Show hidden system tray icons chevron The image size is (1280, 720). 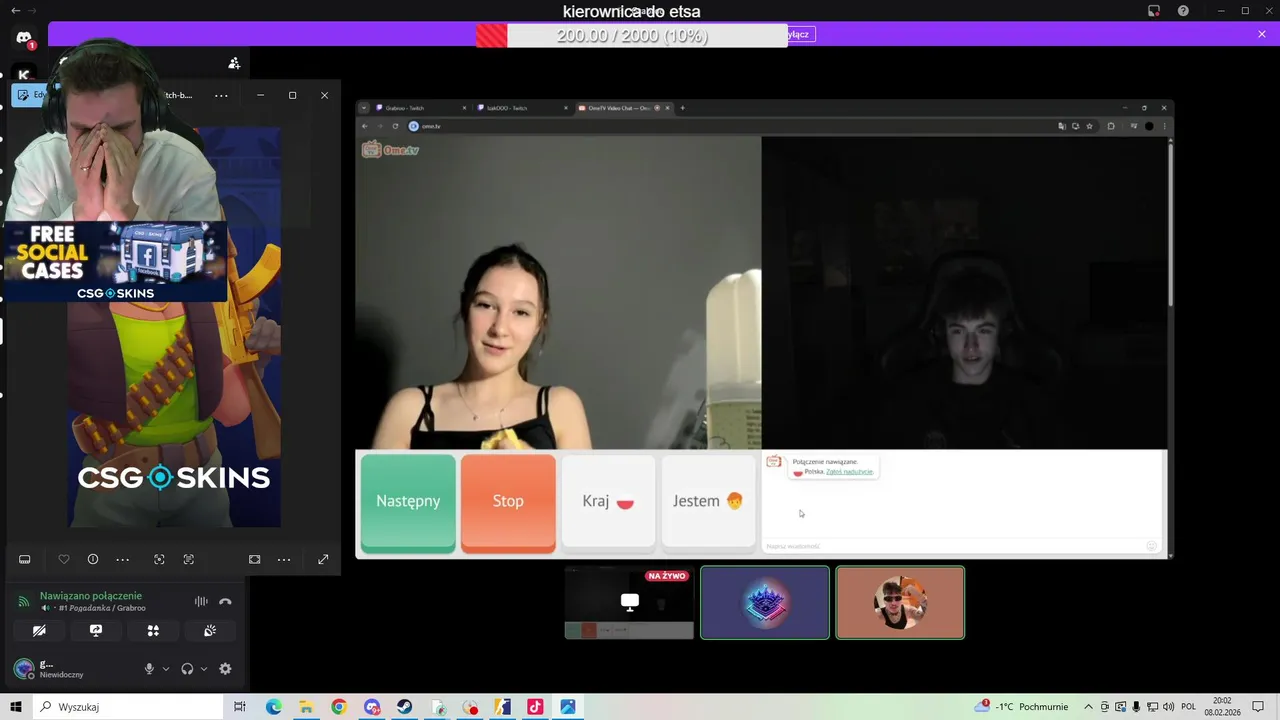pyautogui.click(x=1089, y=707)
